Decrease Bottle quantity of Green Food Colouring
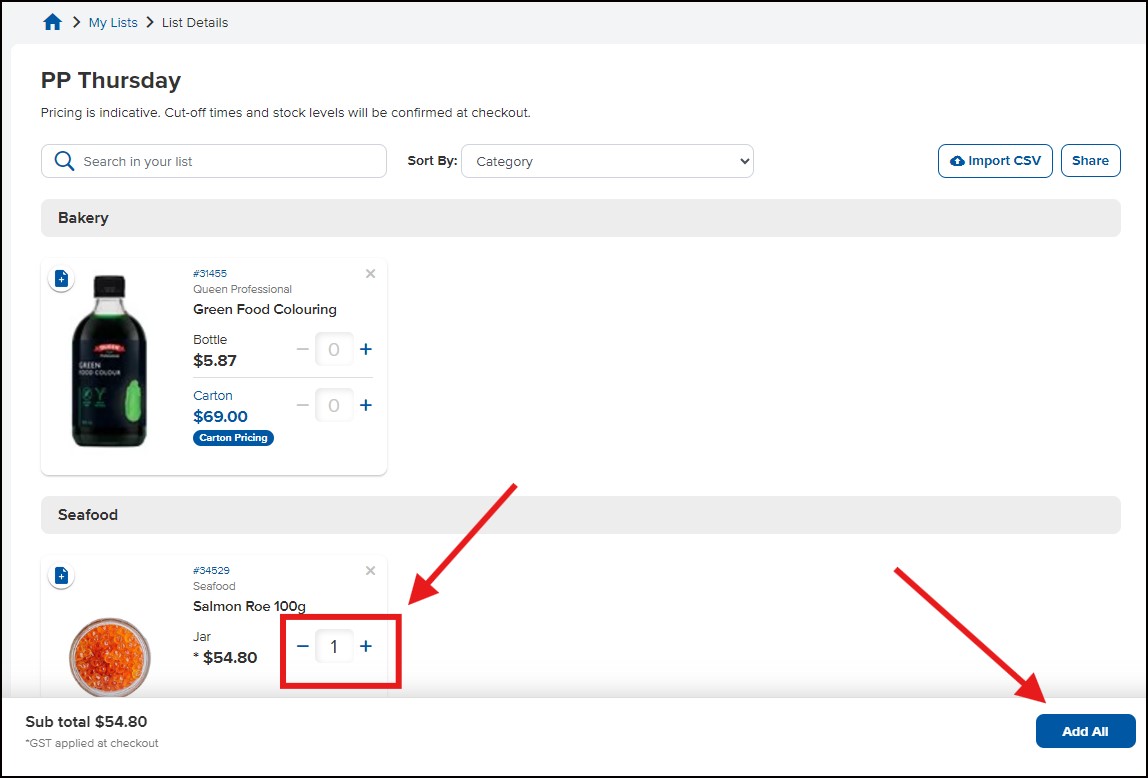The height and width of the screenshot is (778, 1148). click(303, 349)
